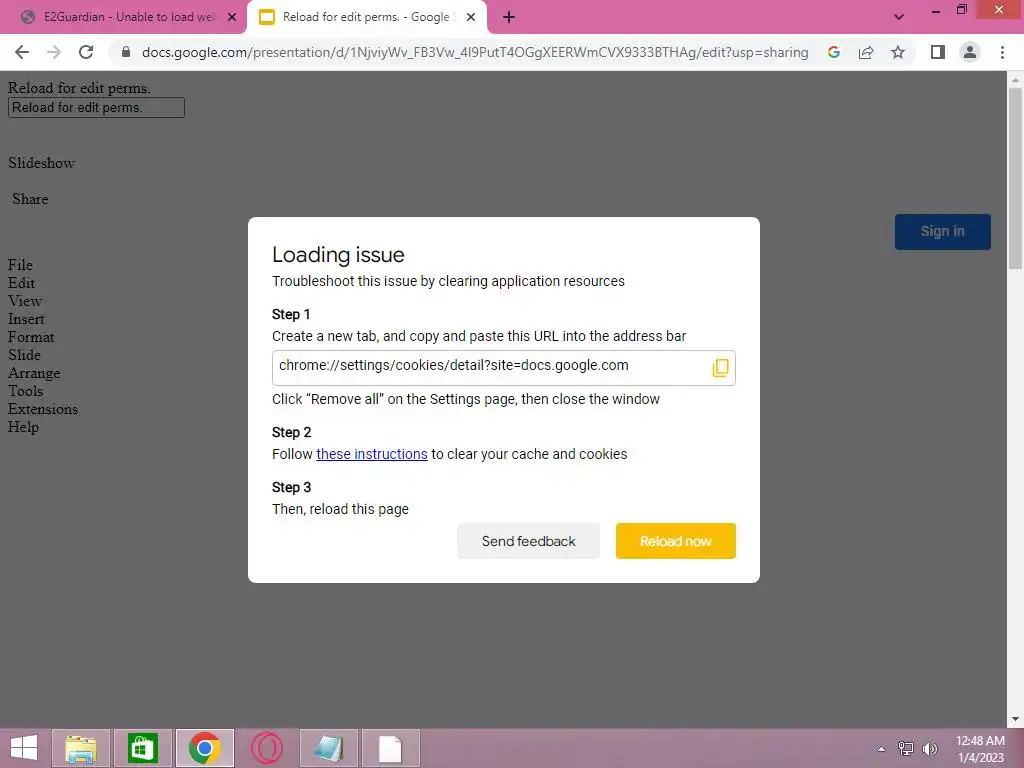Click the address bar URL
1024x768 pixels.
(475, 52)
